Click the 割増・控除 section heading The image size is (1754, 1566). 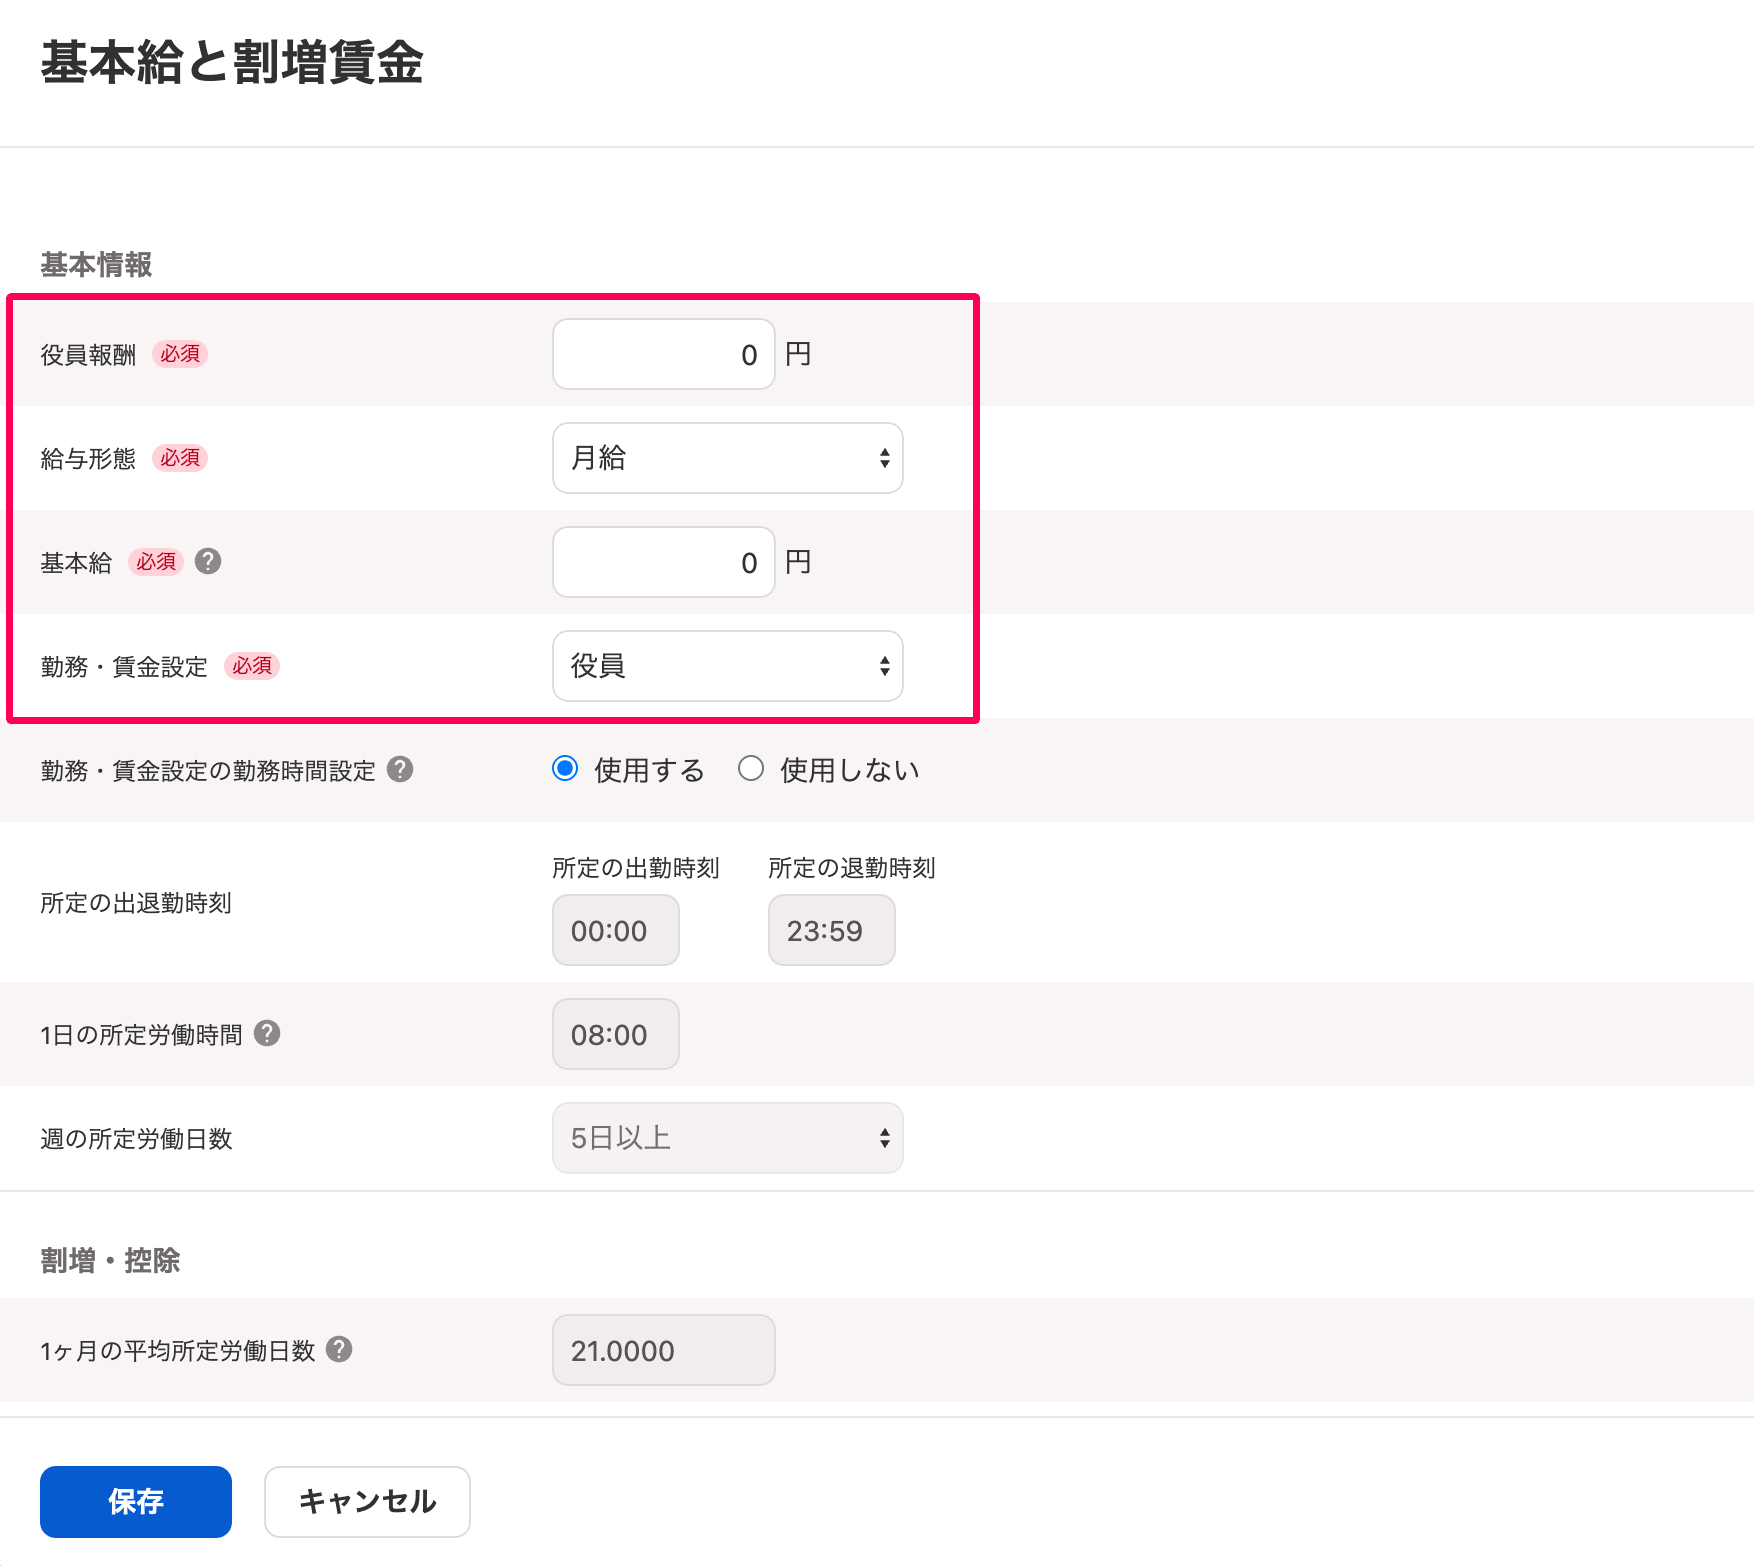coord(110,1260)
